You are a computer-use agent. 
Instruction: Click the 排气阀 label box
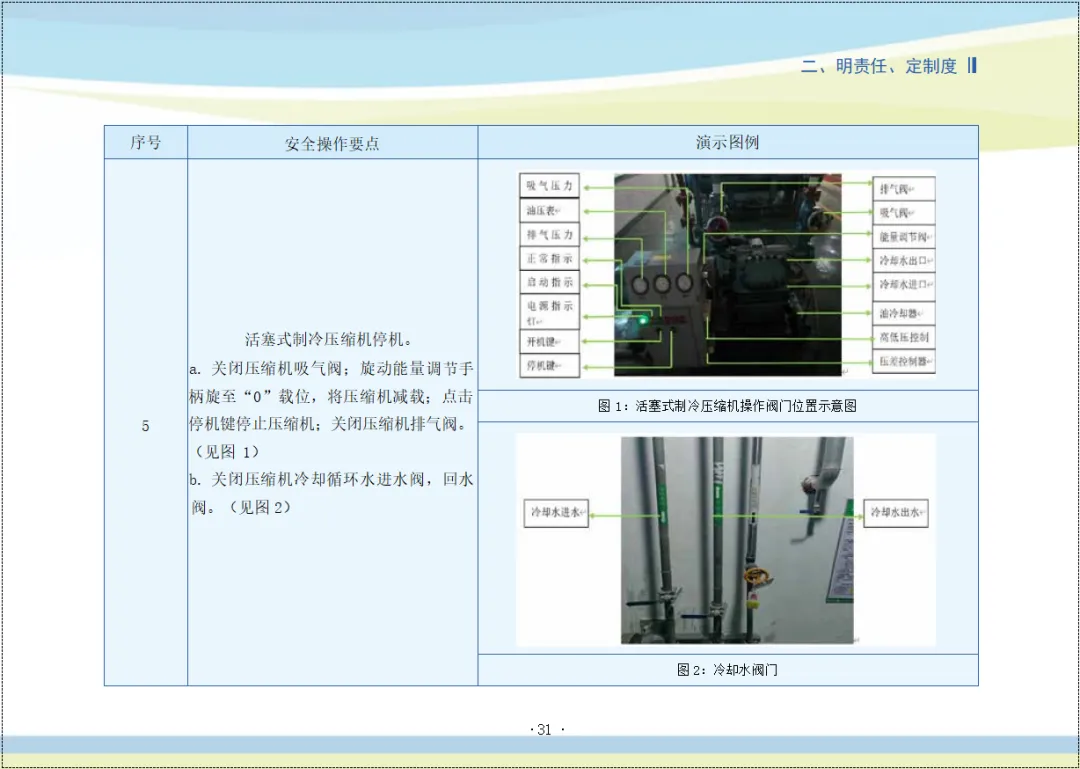point(904,188)
